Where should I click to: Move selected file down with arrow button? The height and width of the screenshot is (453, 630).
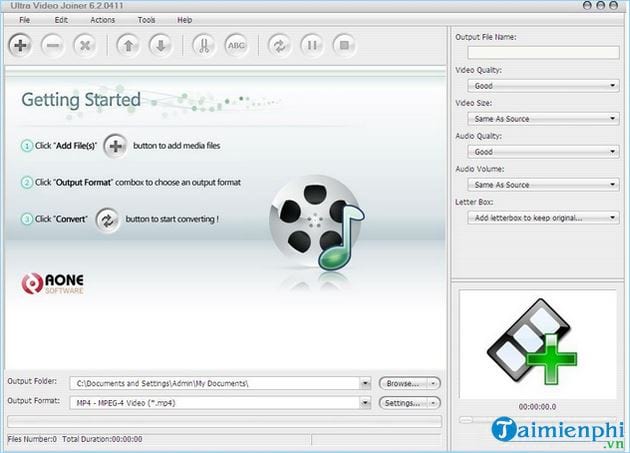[161, 45]
